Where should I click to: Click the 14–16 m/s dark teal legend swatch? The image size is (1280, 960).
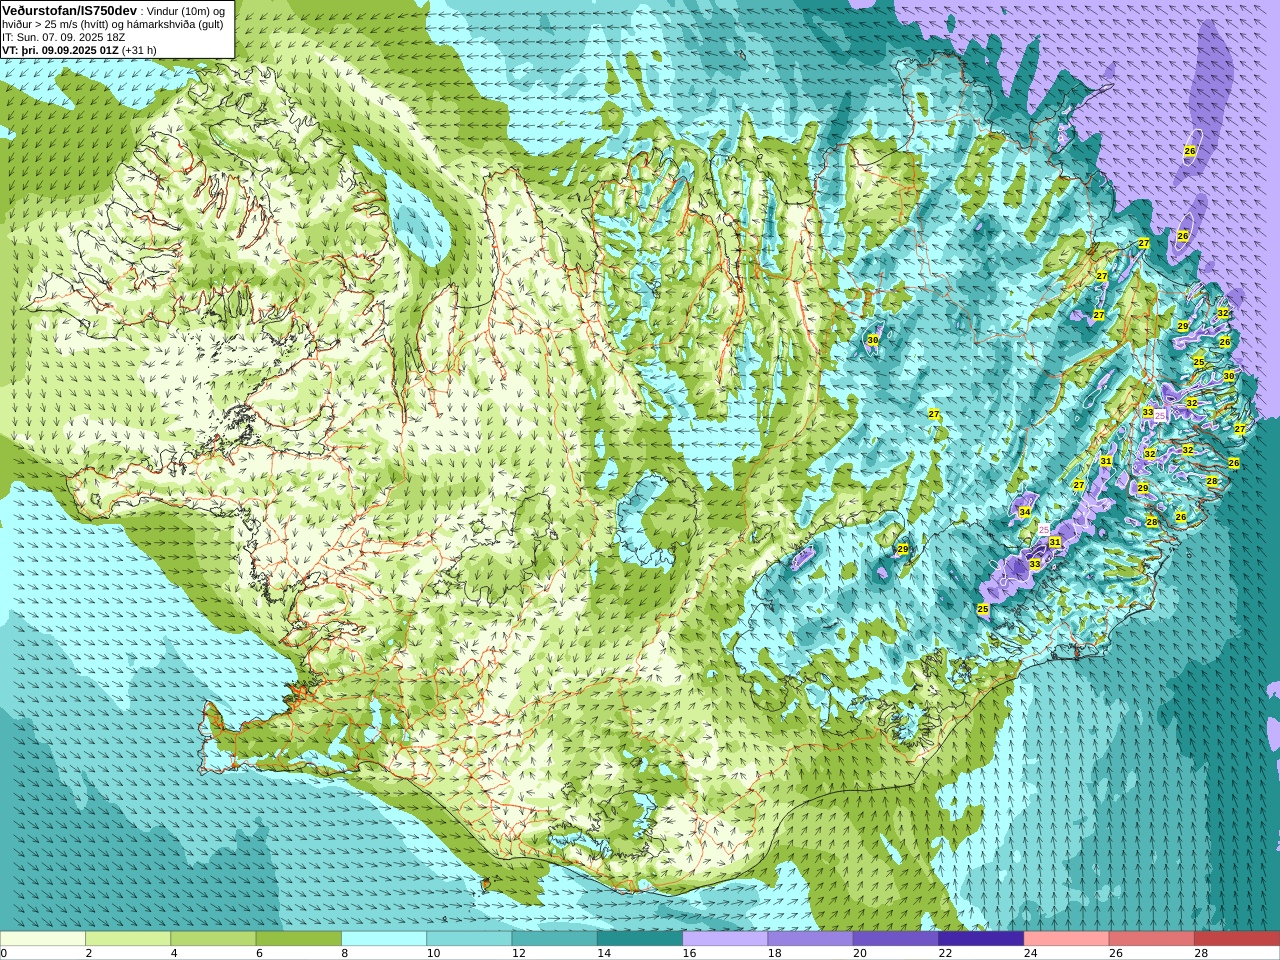[640, 939]
